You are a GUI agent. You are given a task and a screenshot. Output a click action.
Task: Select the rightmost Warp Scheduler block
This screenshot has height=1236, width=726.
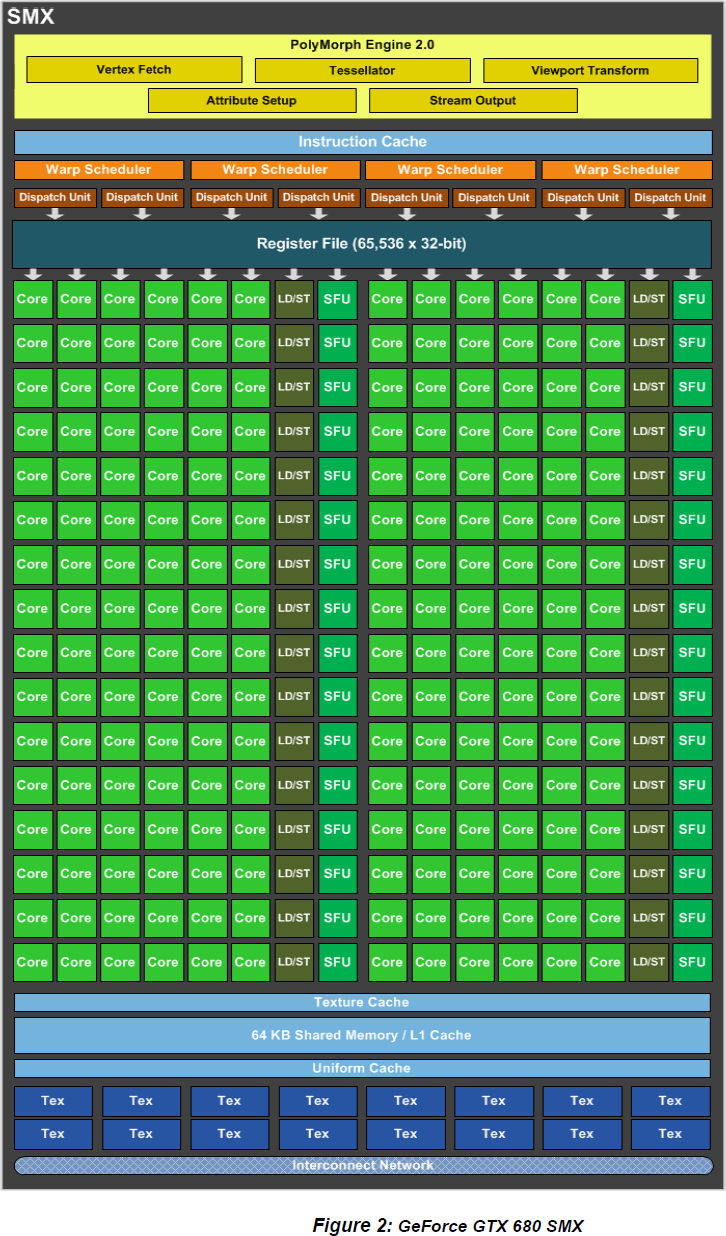pos(627,170)
